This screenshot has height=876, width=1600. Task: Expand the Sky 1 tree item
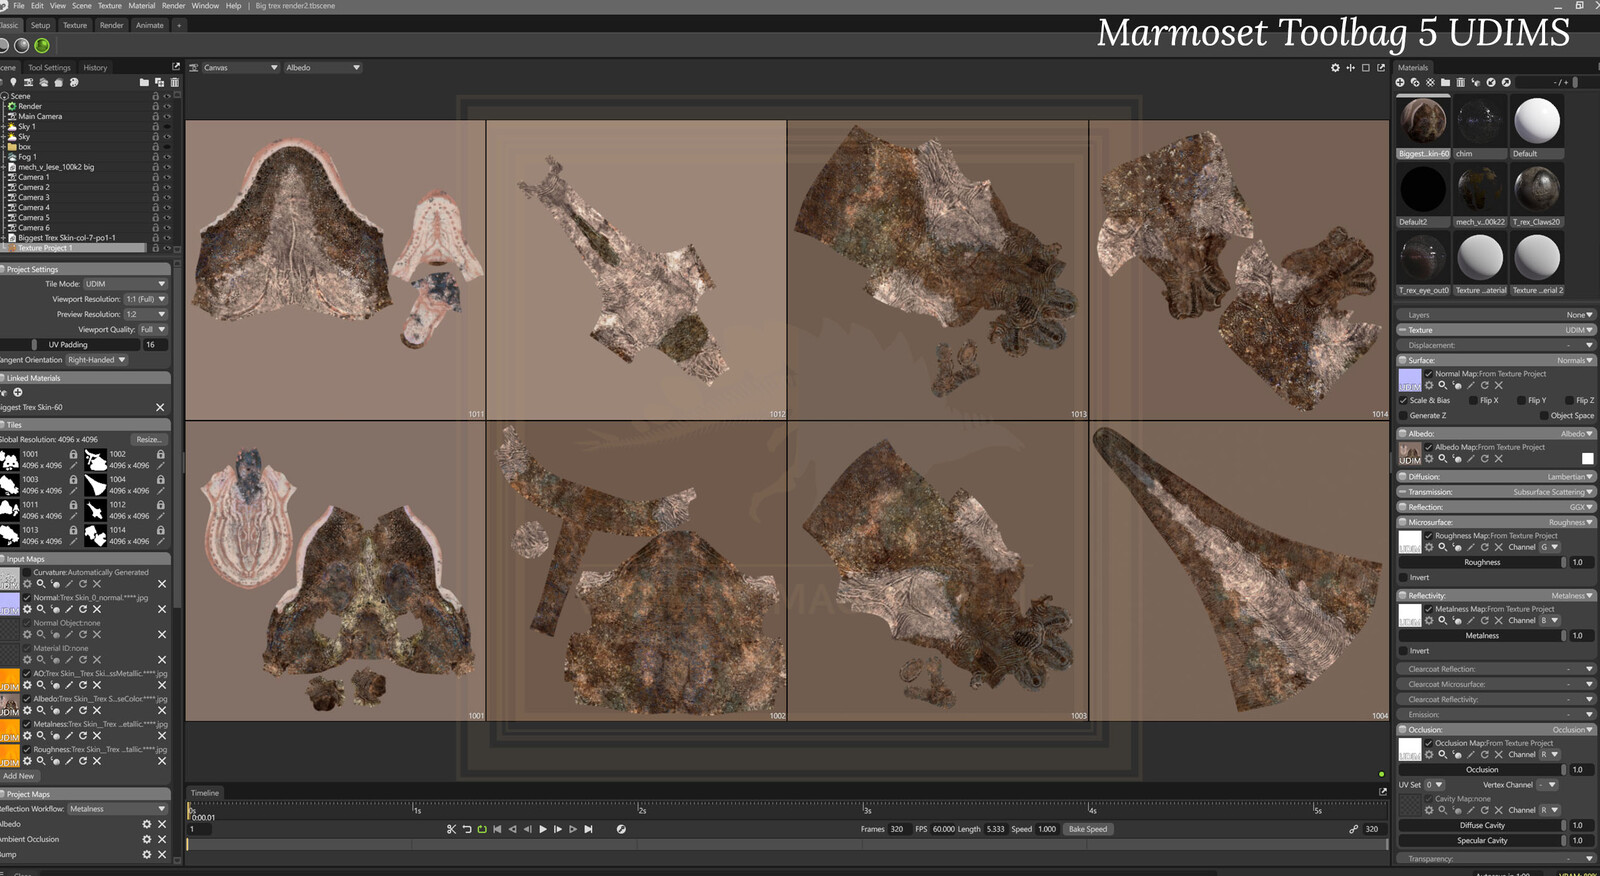tap(5, 127)
